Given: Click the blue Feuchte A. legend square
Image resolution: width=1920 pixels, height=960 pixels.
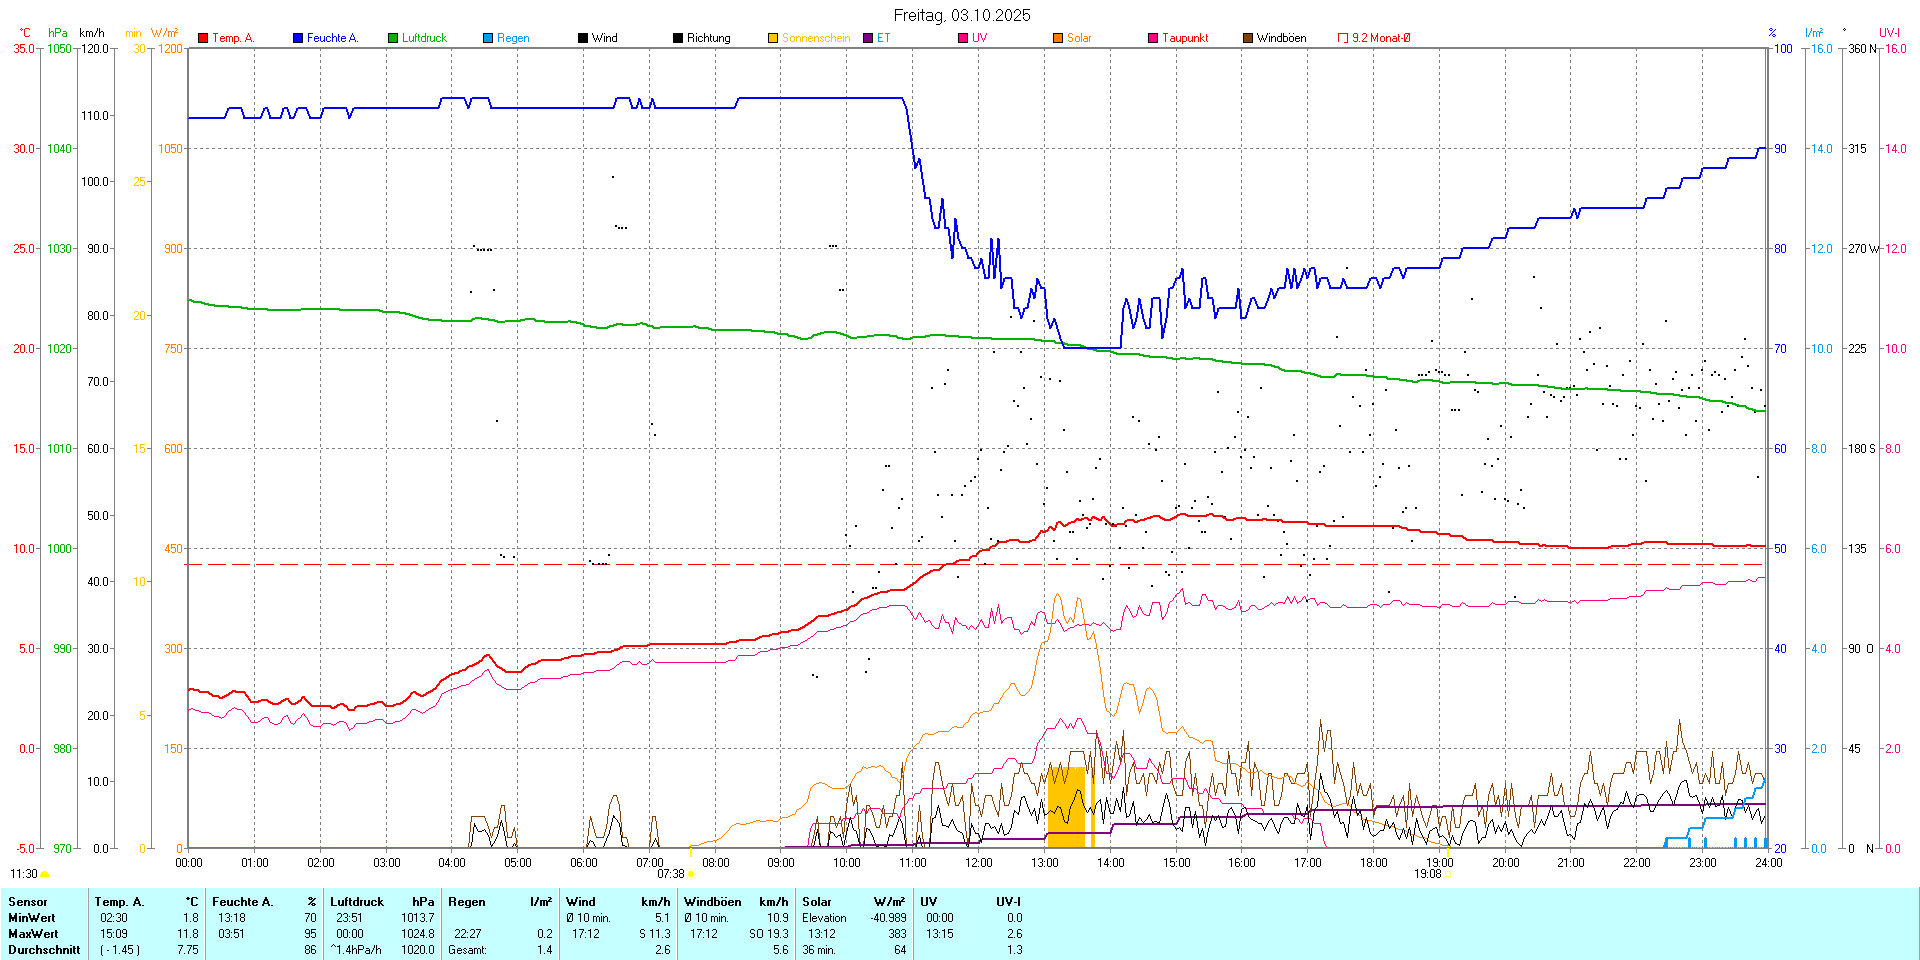Looking at the screenshot, I should (298, 38).
